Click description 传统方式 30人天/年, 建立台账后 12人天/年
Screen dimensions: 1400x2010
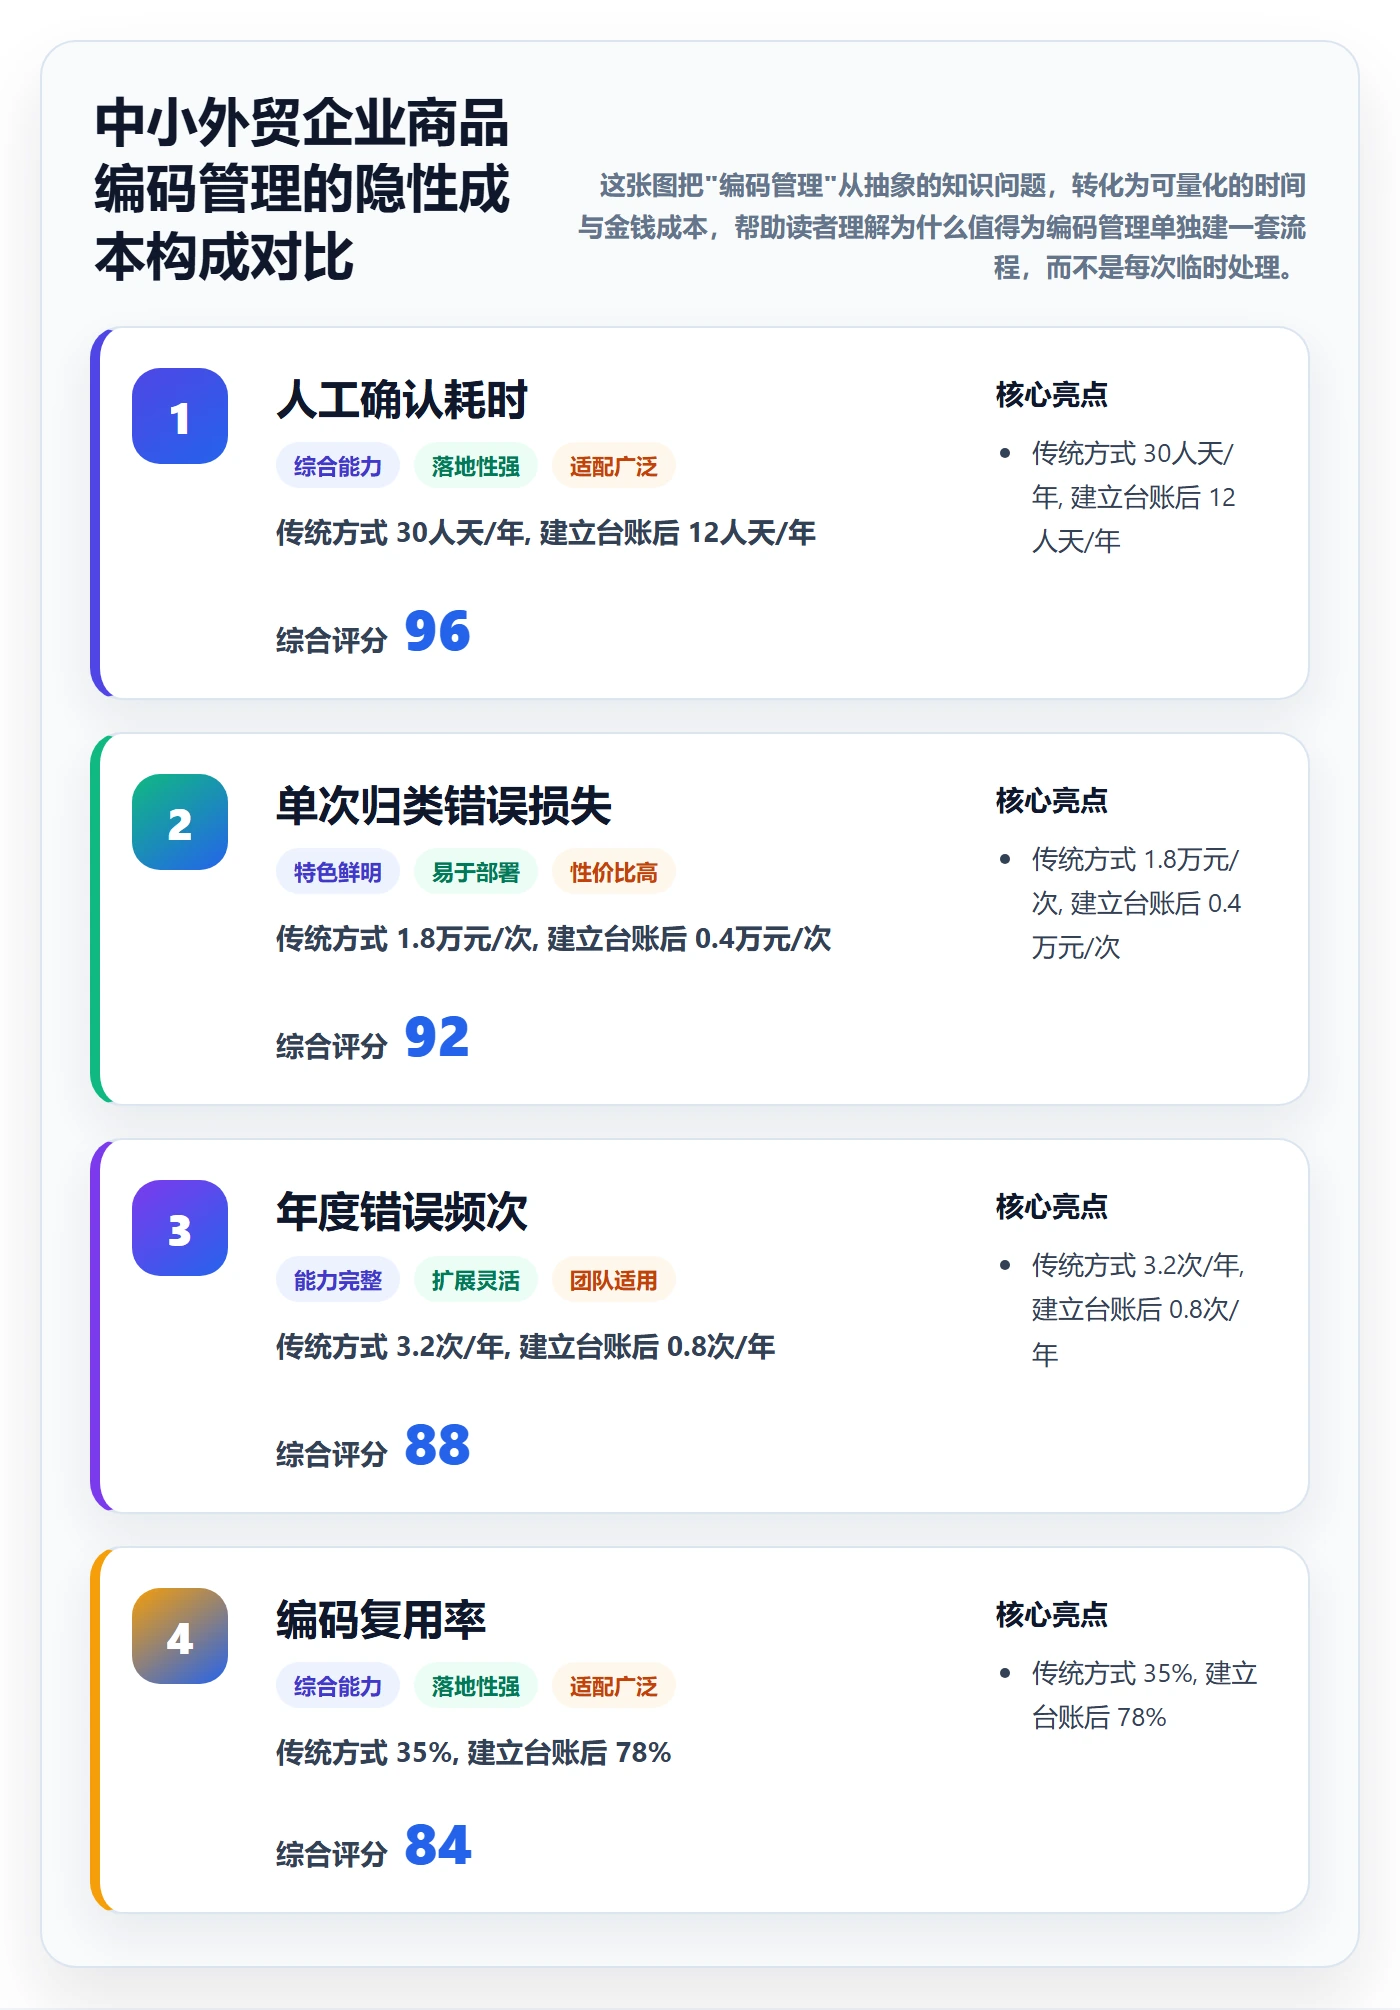pos(546,533)
